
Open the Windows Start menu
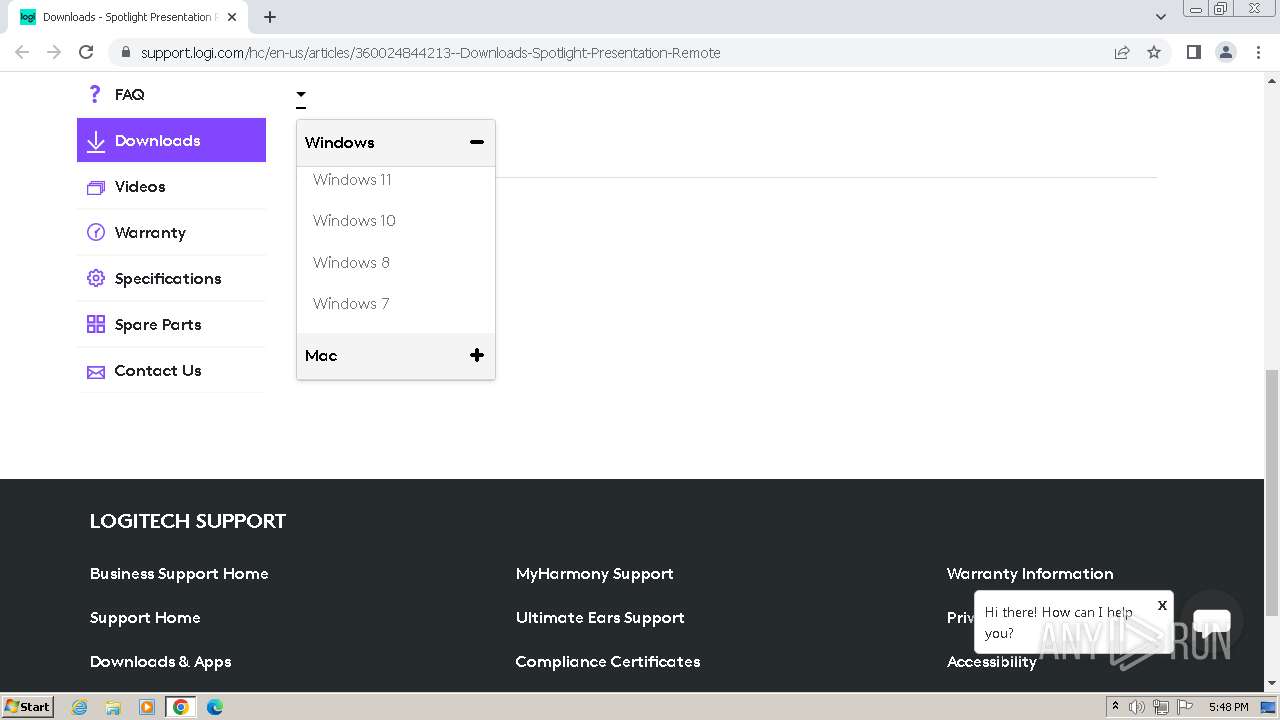click(28, 706)
